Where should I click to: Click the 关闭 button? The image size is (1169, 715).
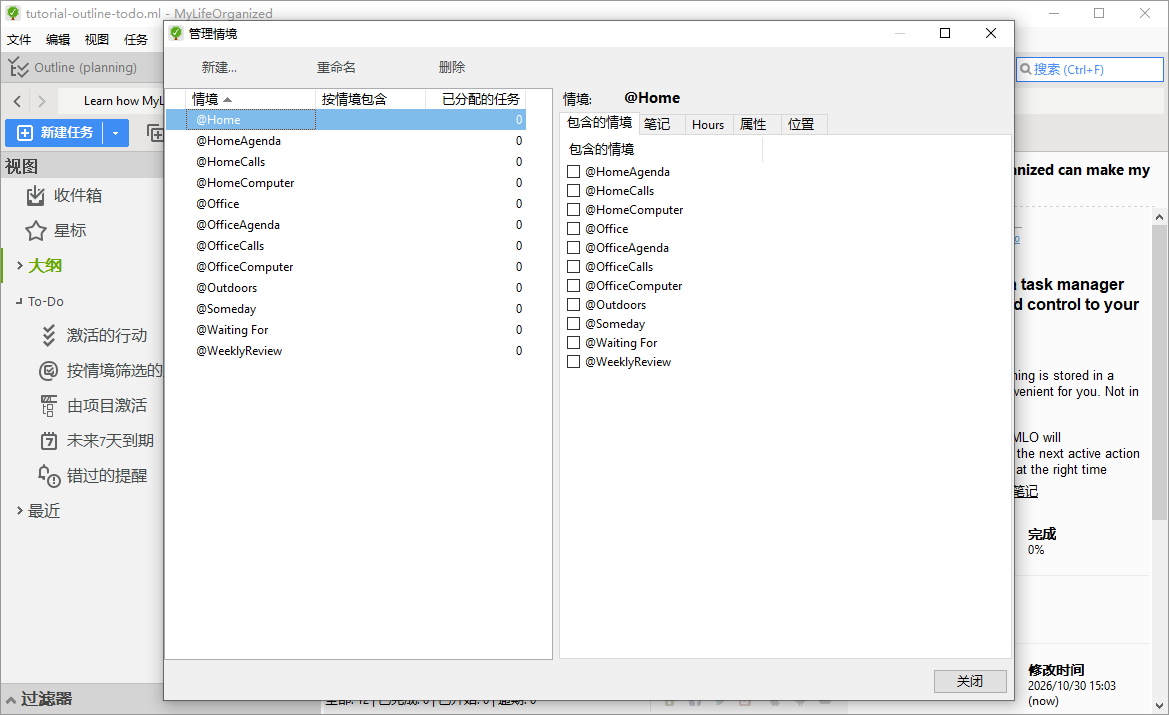pos(970,681)
